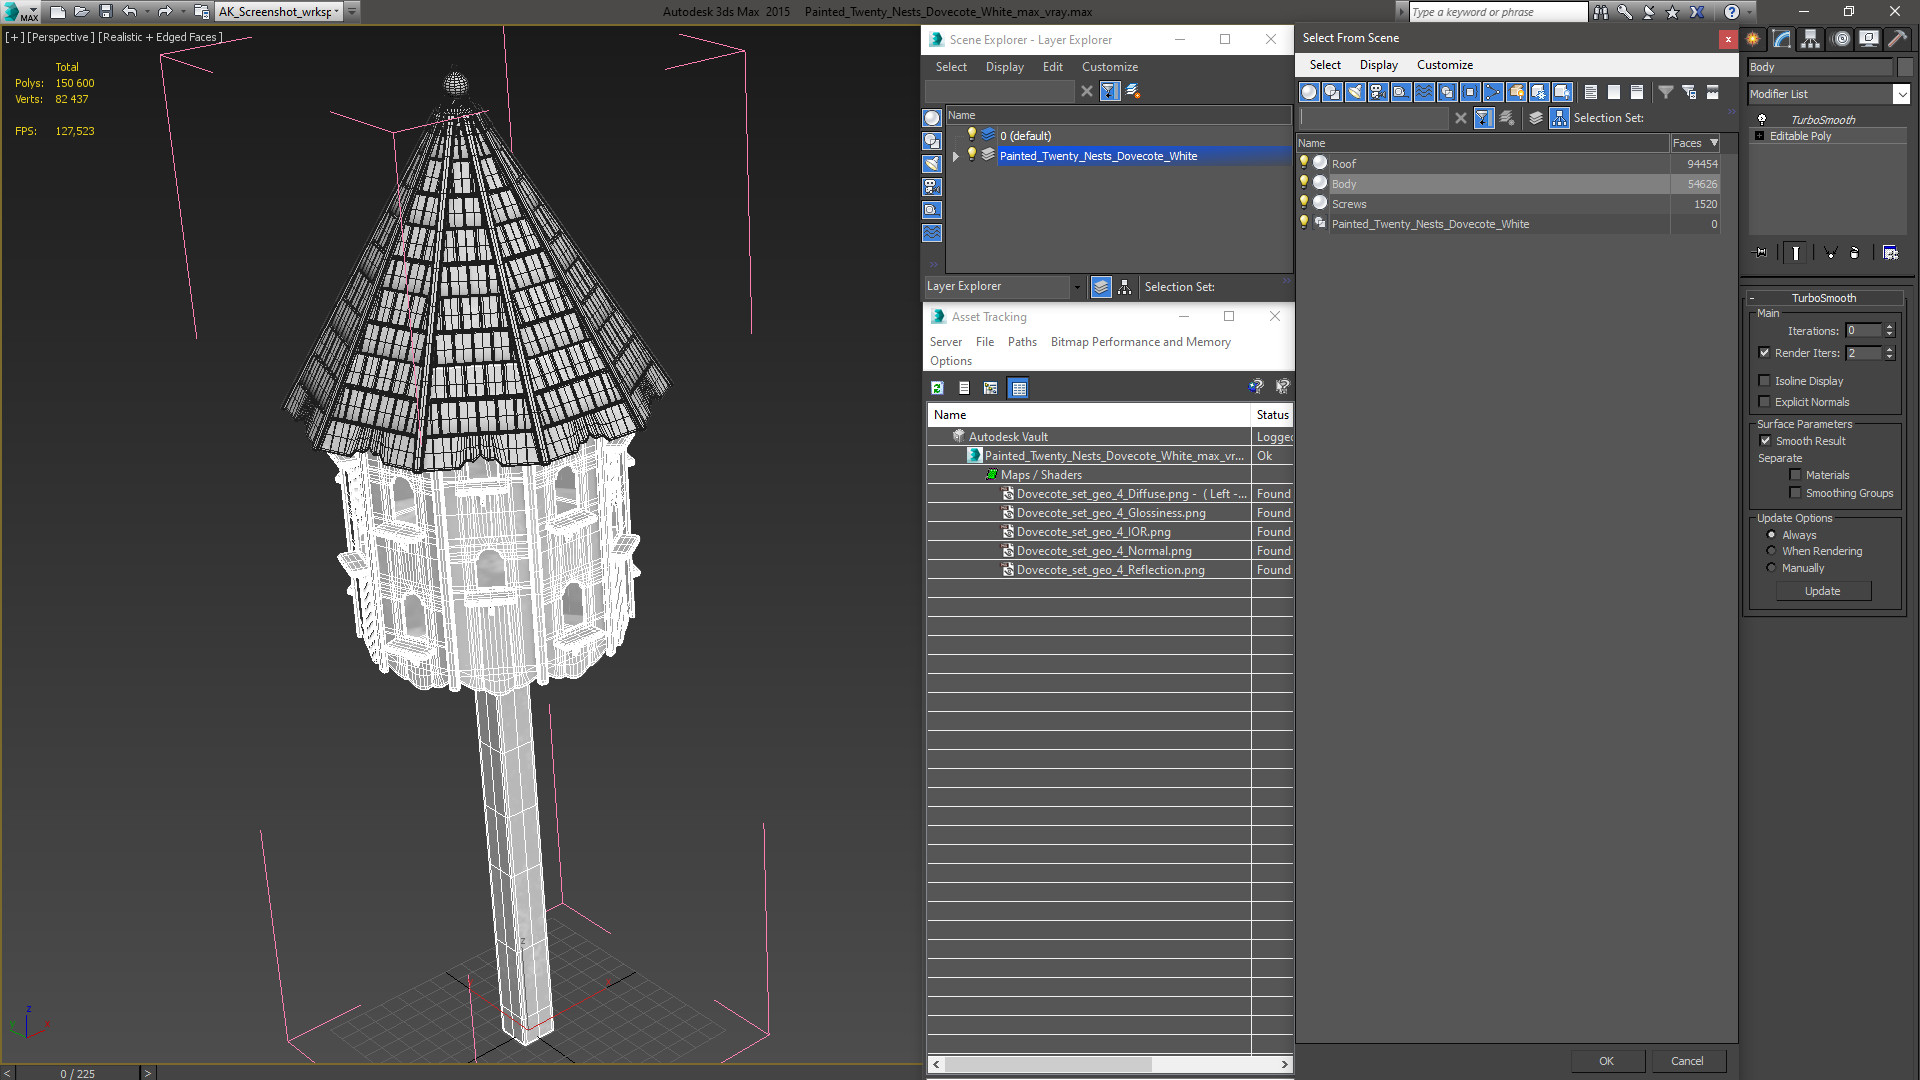Click Select Invert icon in Select From Scene
1920x1080 pixels.
click(1637, 92)
